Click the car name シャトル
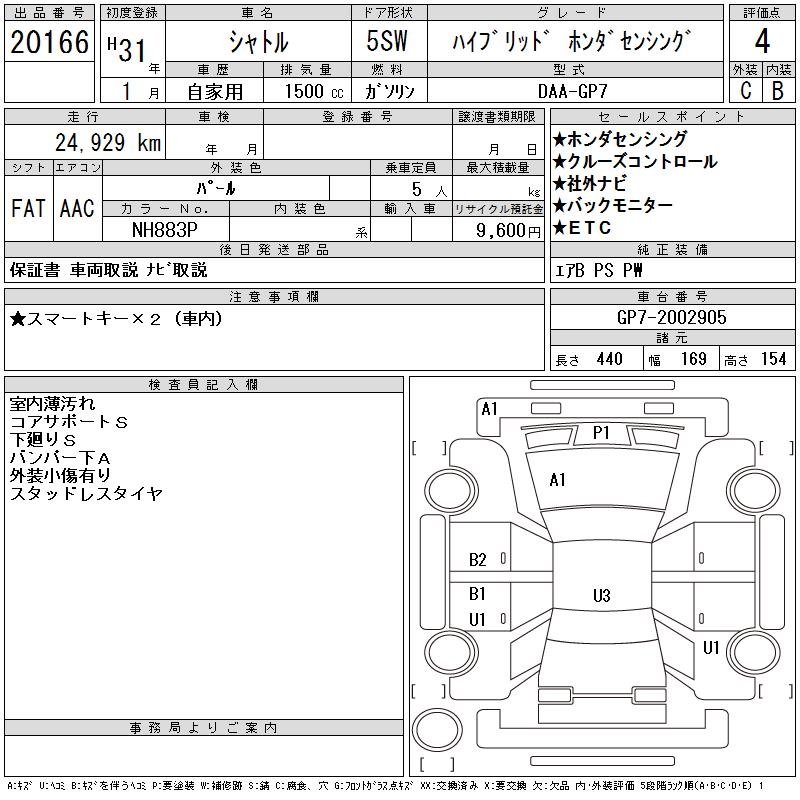Screen dimensions: 800x800 click(258, 41)
